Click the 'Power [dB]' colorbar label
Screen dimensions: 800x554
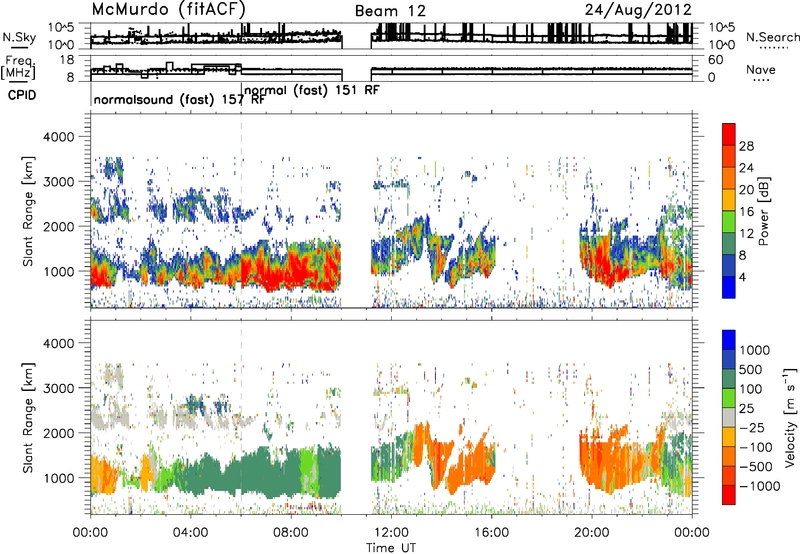point(763,211)
